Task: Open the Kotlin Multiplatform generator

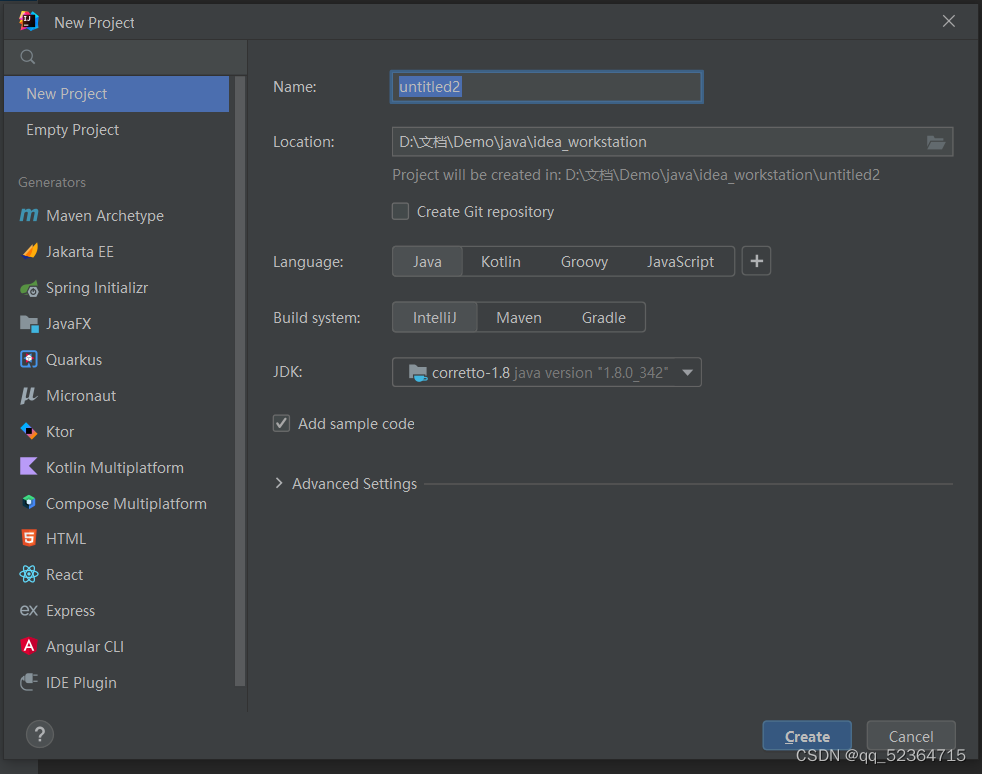Action: coord(116,468)
